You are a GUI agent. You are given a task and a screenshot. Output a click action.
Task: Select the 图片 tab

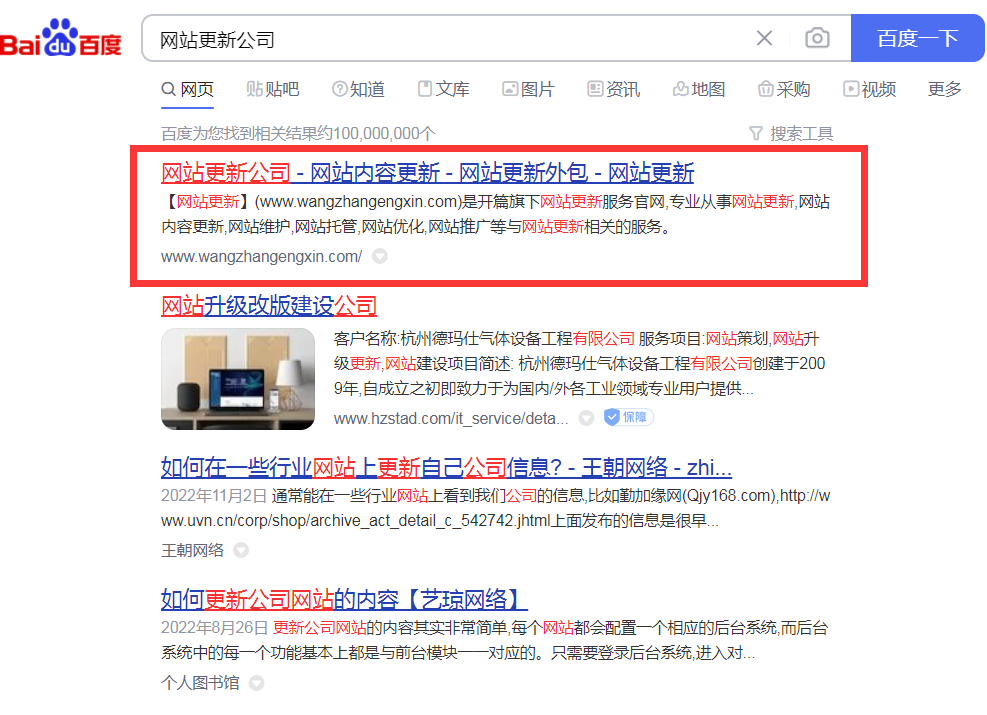point(528,89)
